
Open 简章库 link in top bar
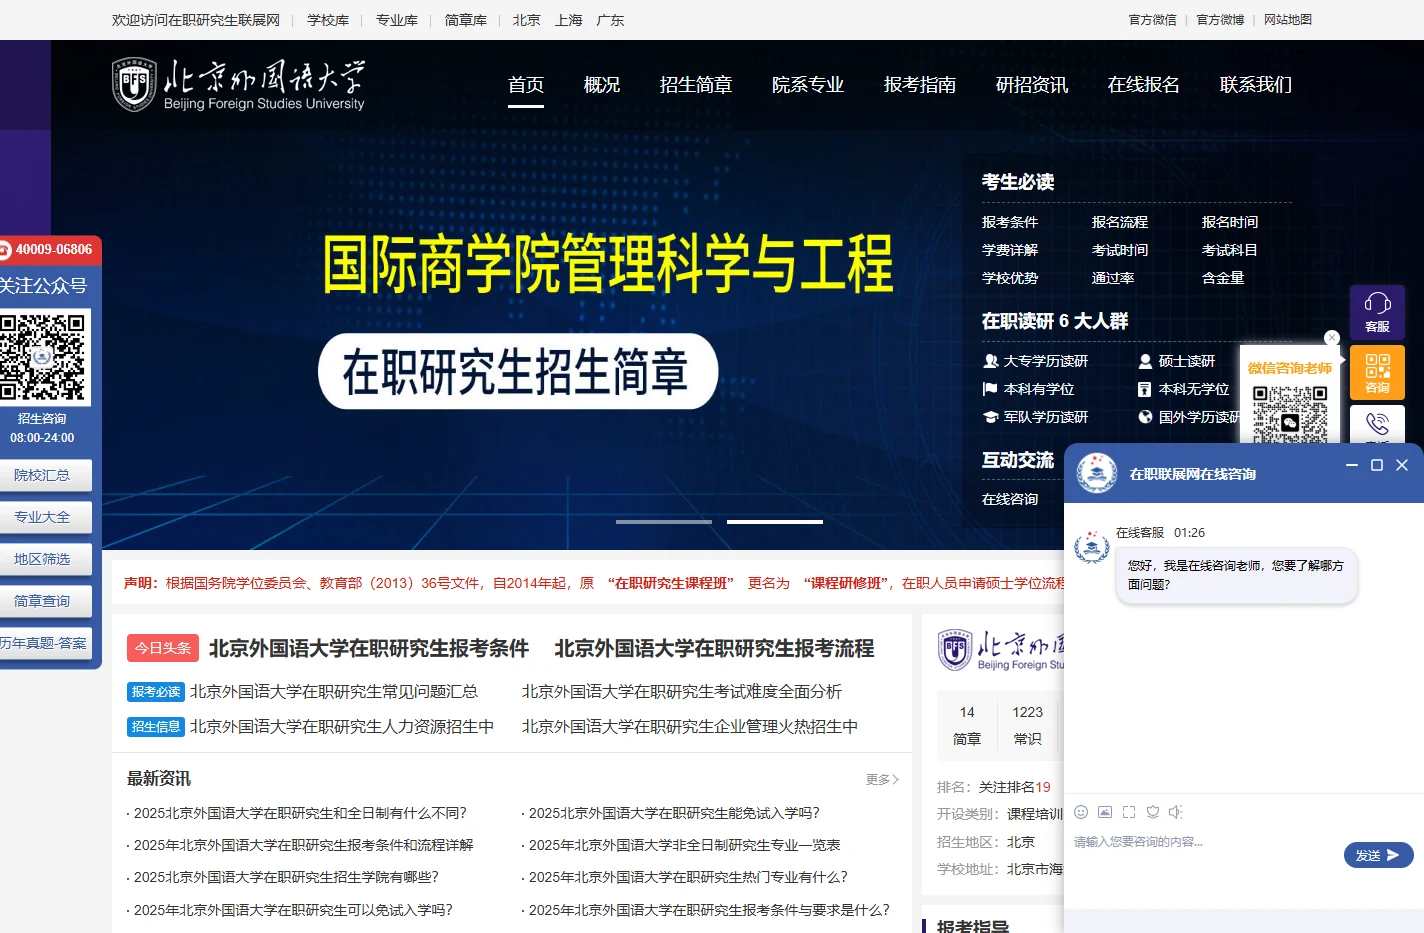(x=466, y=20)
